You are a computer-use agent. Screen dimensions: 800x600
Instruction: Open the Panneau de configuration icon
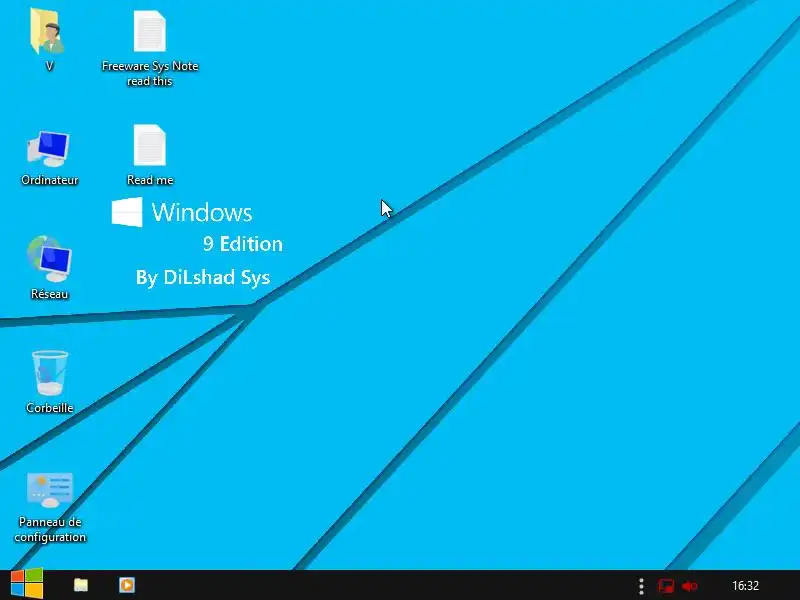(49, 490)
